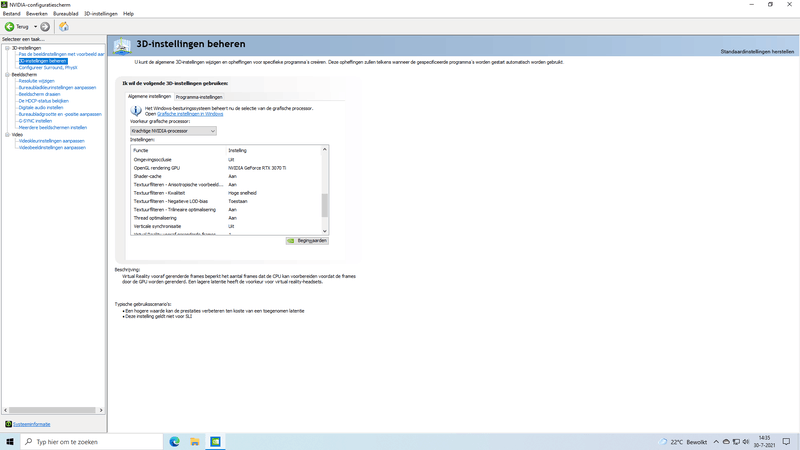Viewport: 800px width, 450px height.
Task: Select the Shader-cache setting row
Action: (226, 176)
